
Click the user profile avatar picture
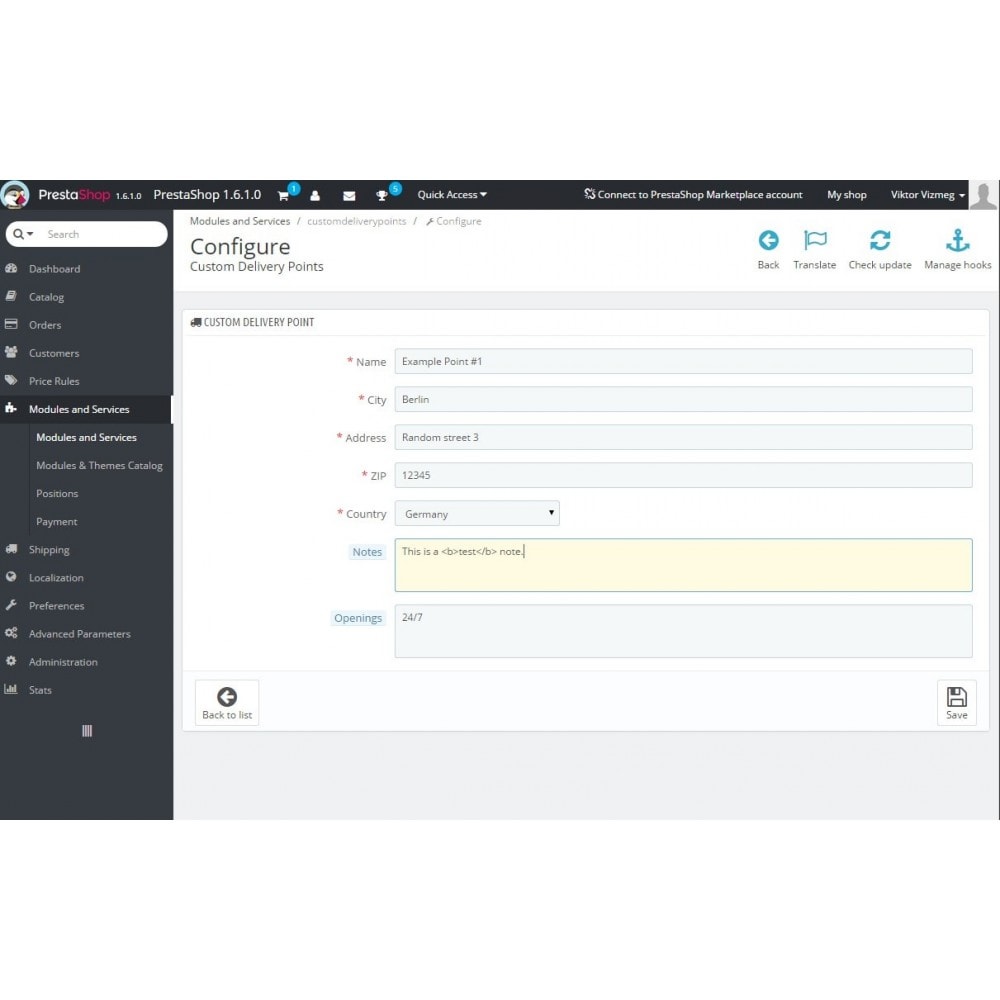[983, 195]
